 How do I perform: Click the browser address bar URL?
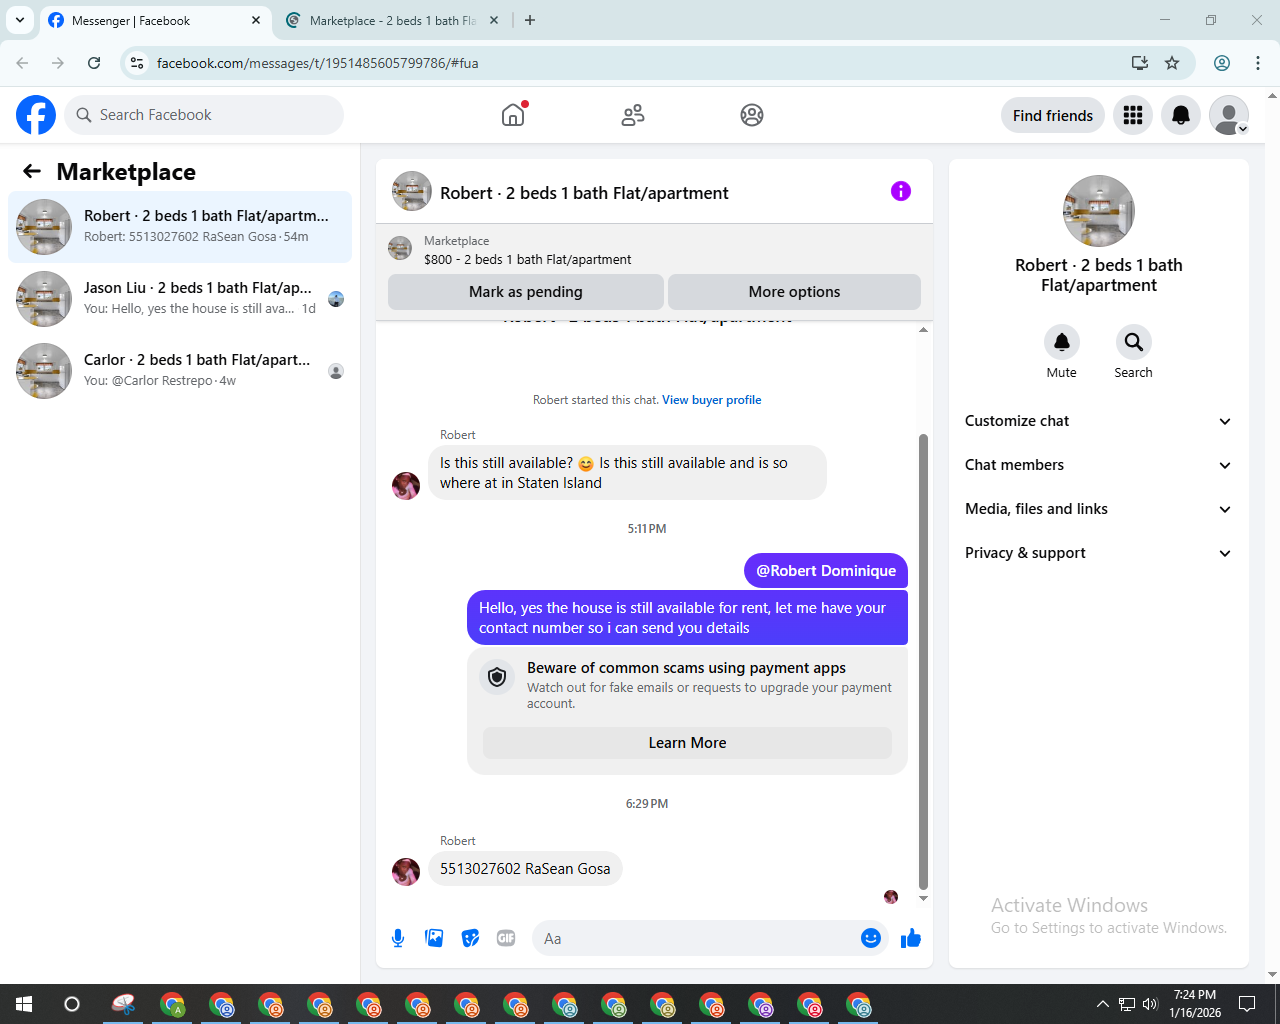318,63
